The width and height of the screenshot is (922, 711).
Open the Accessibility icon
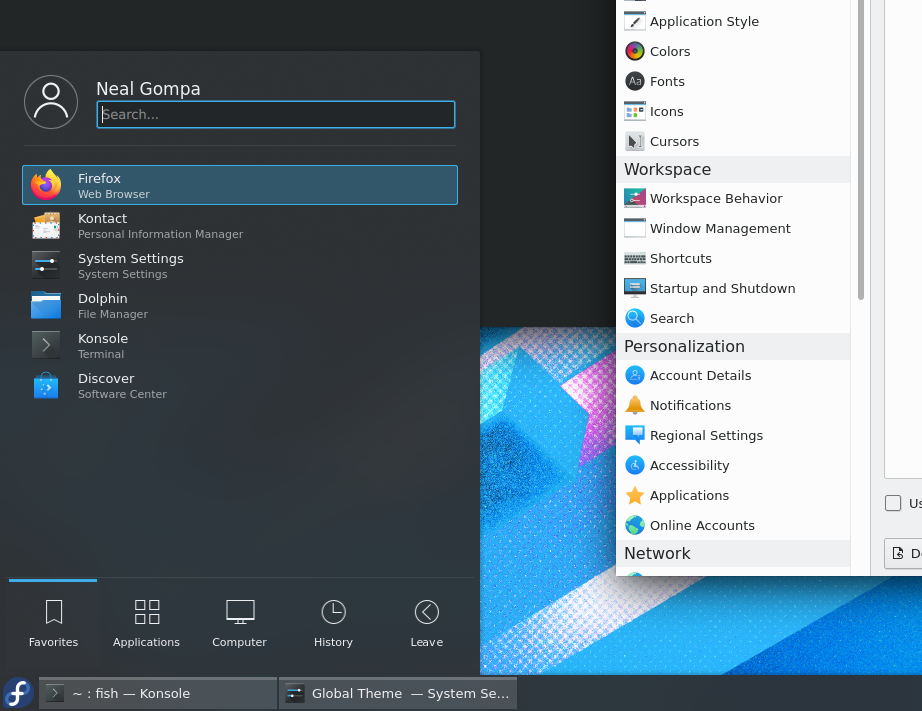[x=635, y=465]
